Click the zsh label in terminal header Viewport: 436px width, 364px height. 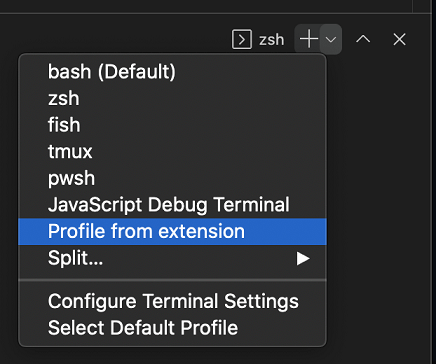pyautogui.click(x=272, y=40)
